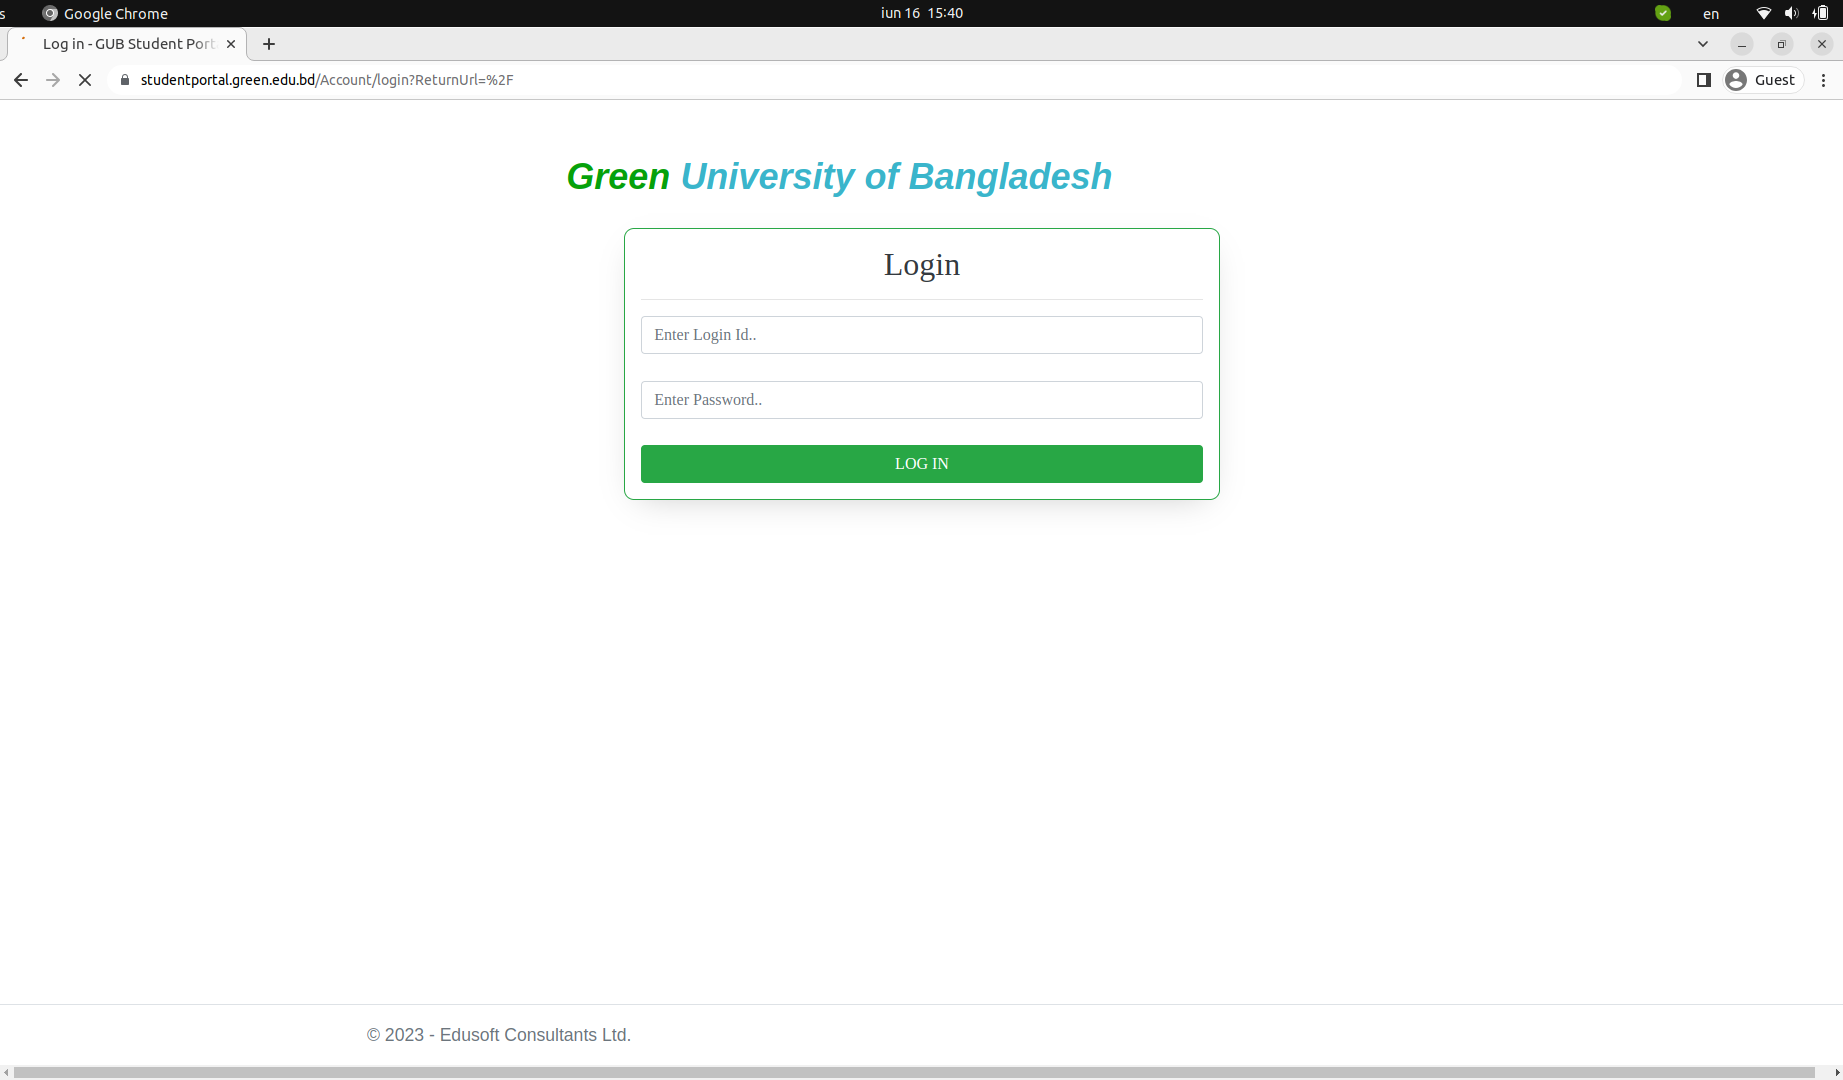The height and width of the screenshot is (1080, 1843).
Task: Open the tab search chevron
Action: click(x=1702, y=44)
